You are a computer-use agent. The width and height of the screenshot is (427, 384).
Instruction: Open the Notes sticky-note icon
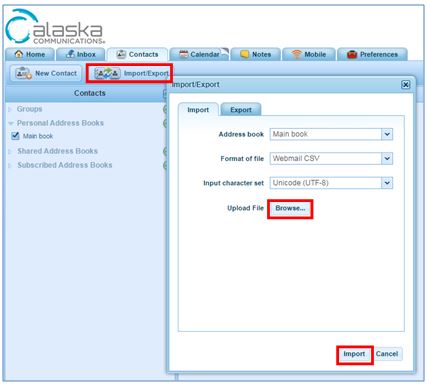coord(244,54)
